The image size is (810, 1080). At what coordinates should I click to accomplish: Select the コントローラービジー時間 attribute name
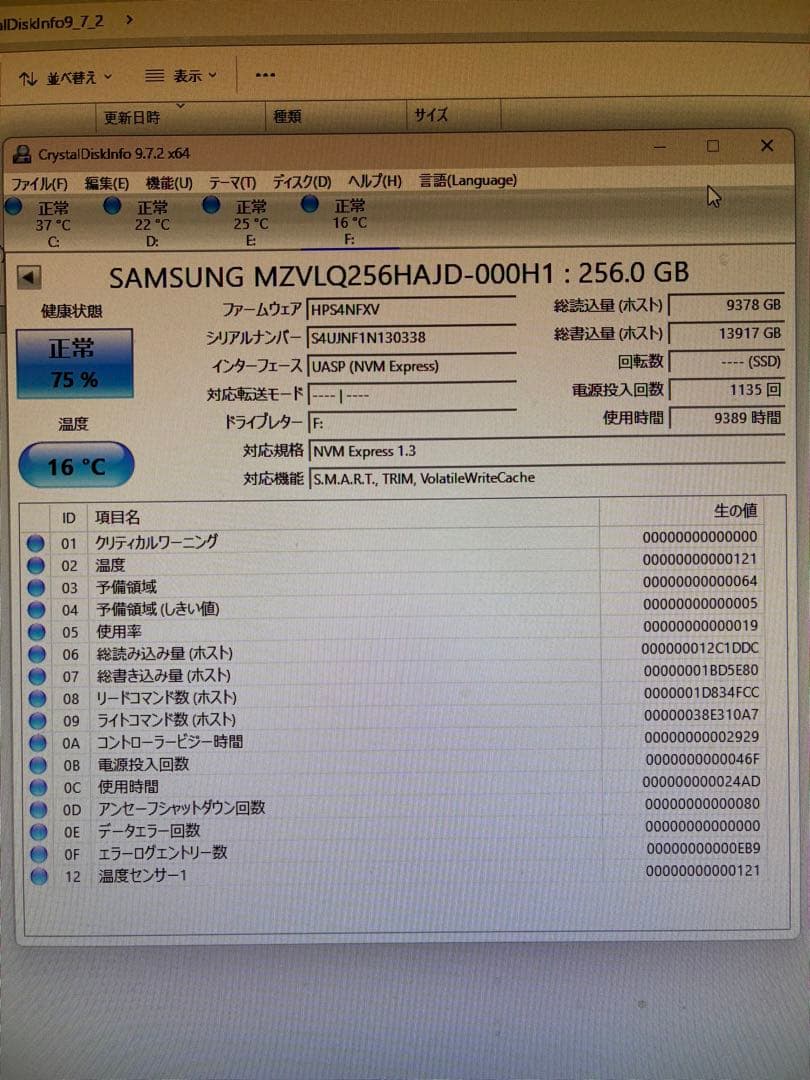click(169, 742)
